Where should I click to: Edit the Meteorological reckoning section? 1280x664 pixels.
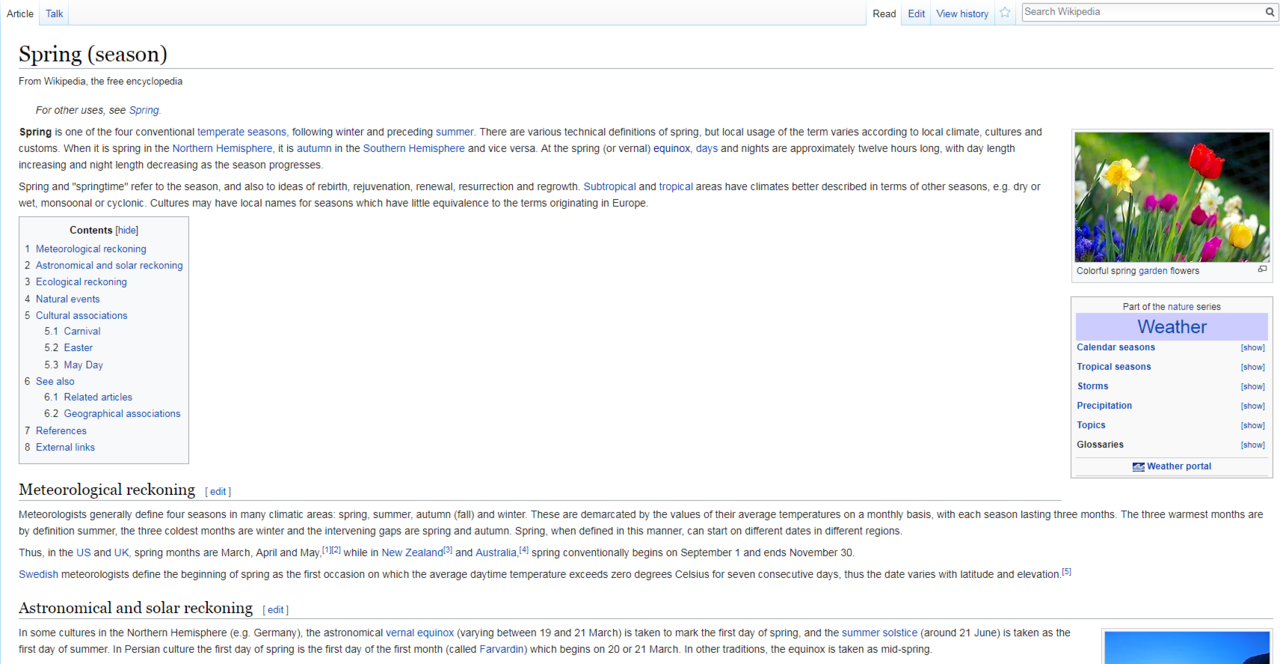coord(218,492)
